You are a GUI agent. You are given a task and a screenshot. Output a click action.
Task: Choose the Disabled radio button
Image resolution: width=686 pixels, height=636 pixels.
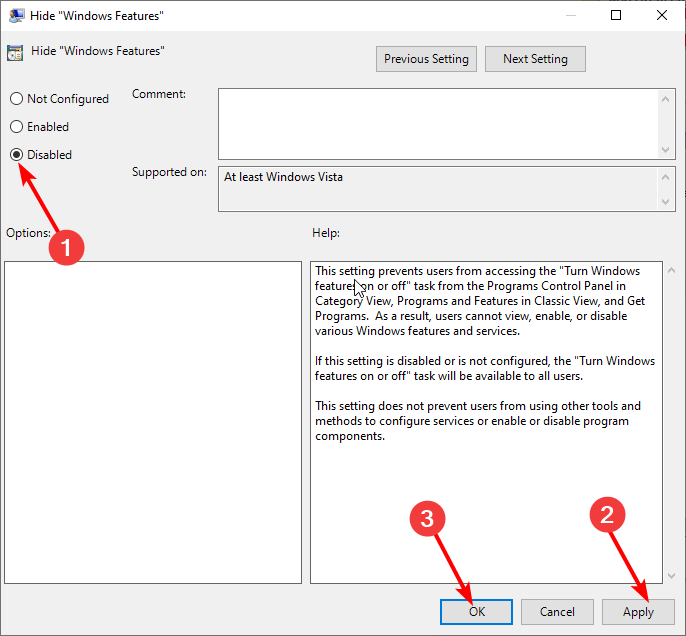[x=41, y=155]
